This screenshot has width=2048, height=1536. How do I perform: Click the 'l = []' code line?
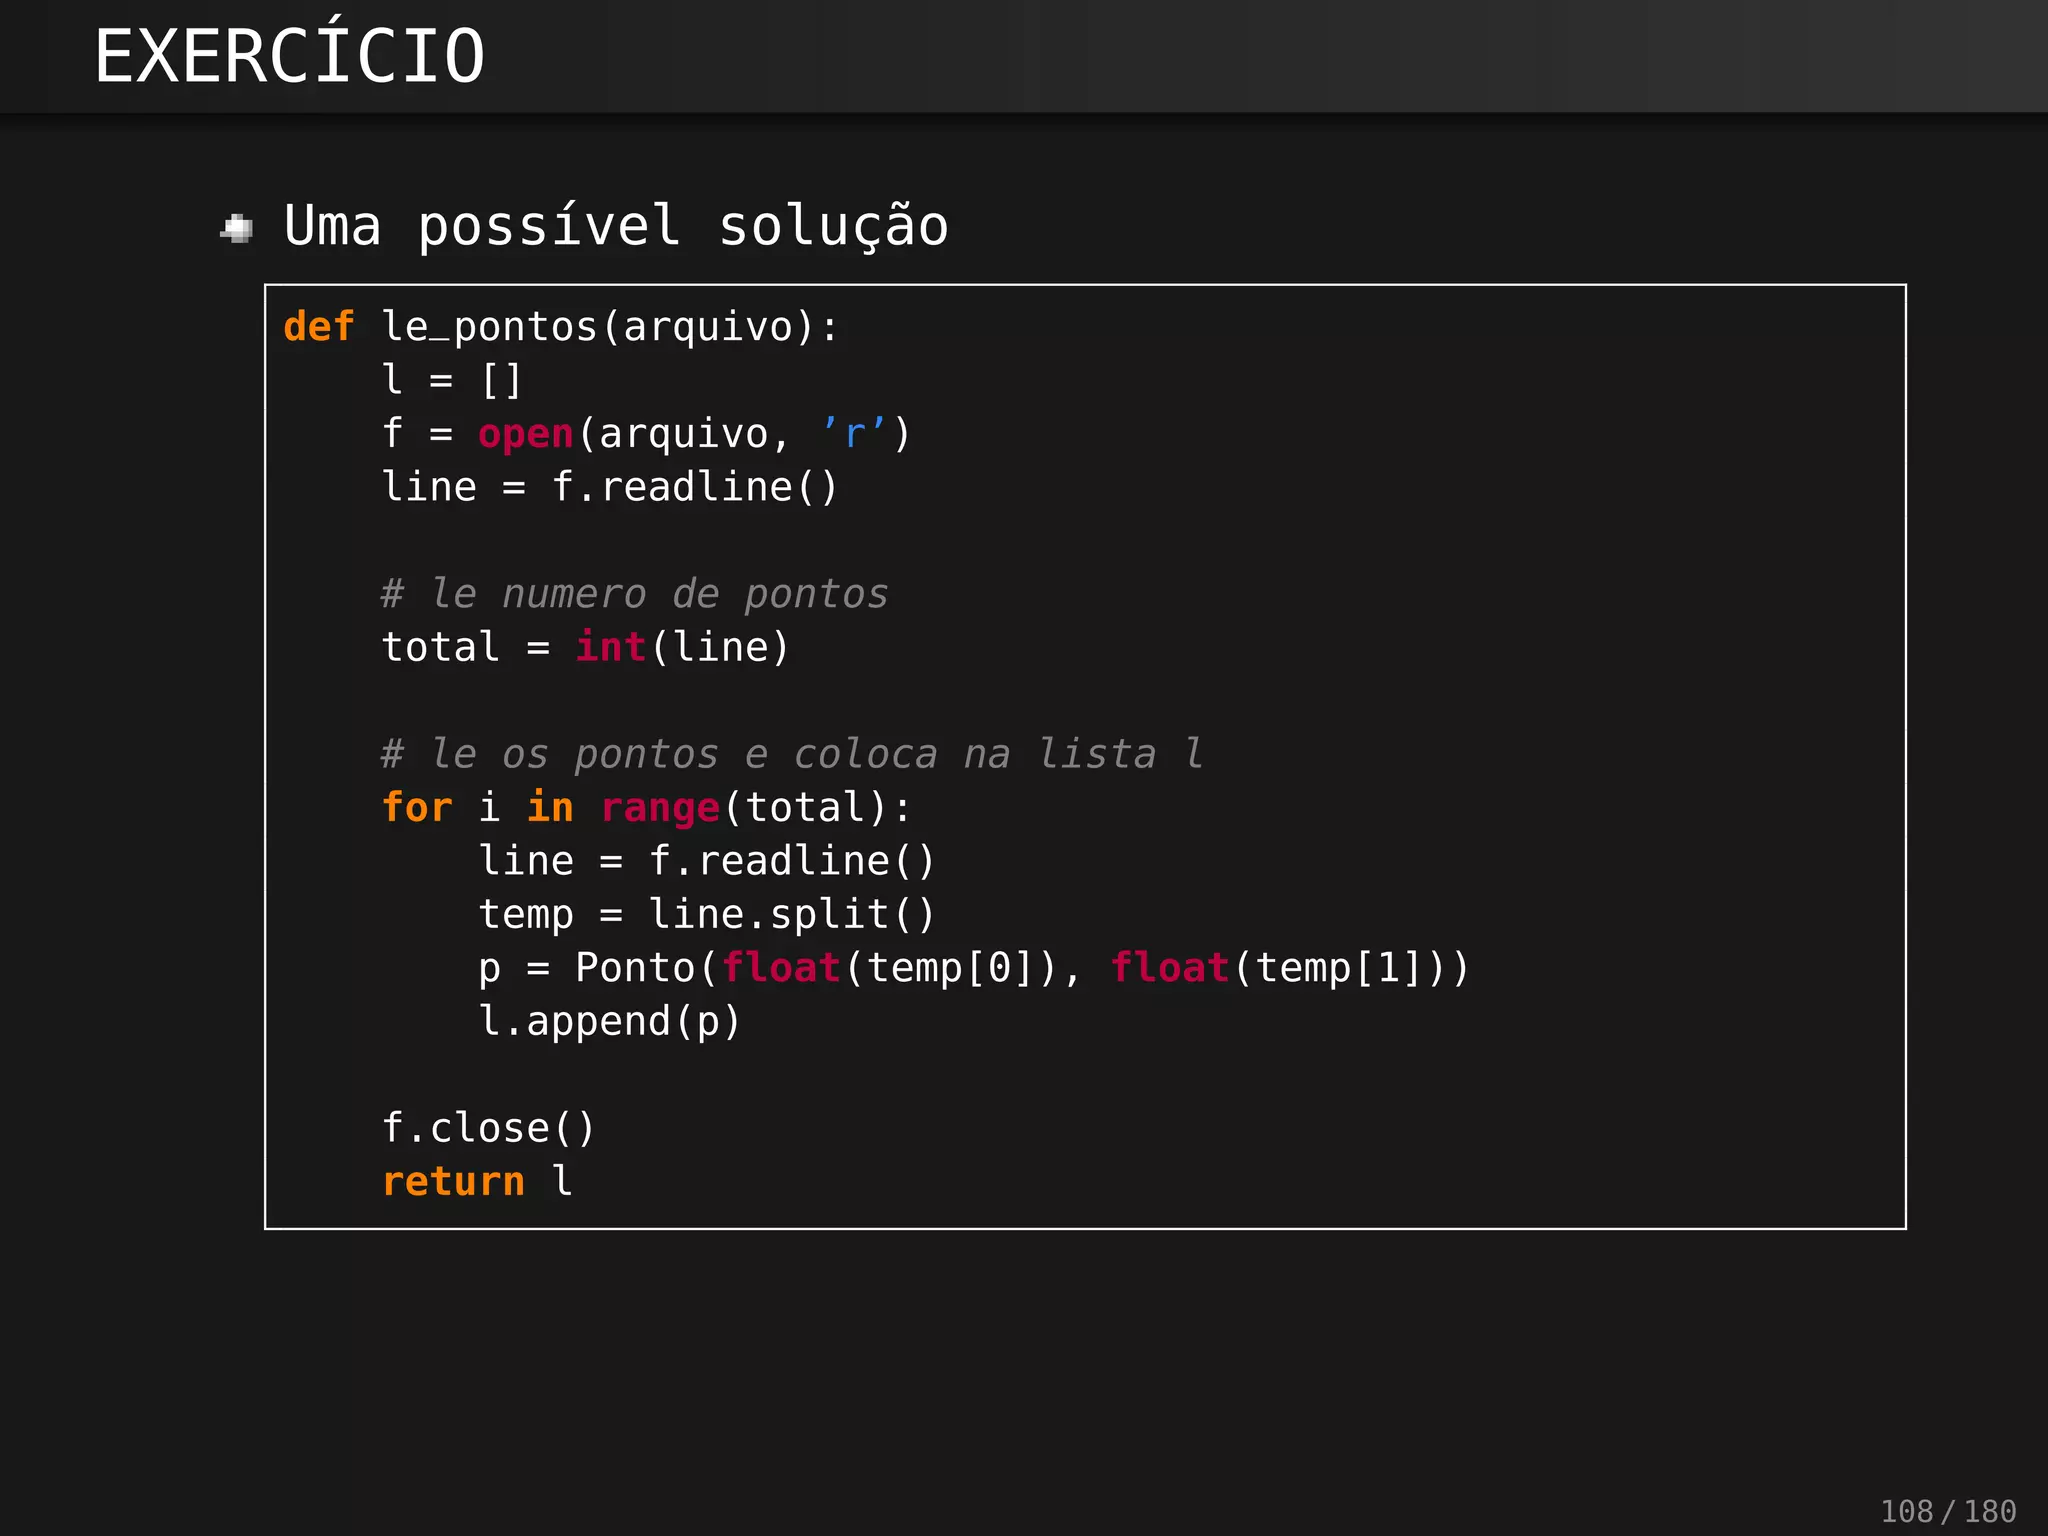click(452, 380)
